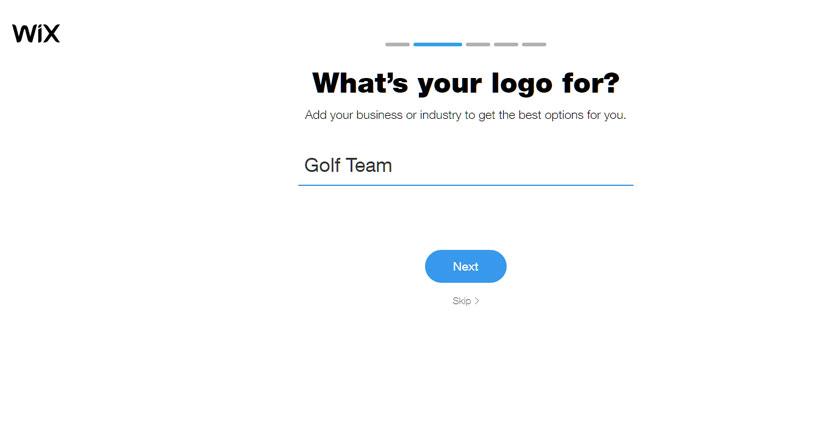Click the word "What's" in heading

point(360,83)
